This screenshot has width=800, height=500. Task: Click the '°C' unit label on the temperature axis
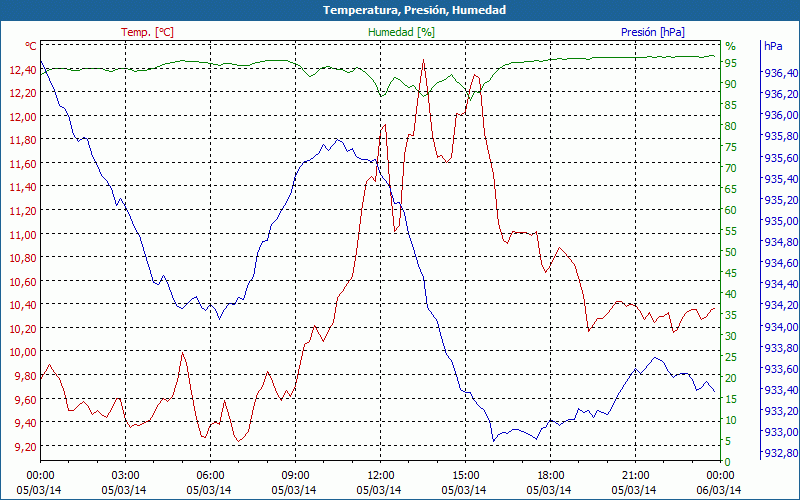31,46
